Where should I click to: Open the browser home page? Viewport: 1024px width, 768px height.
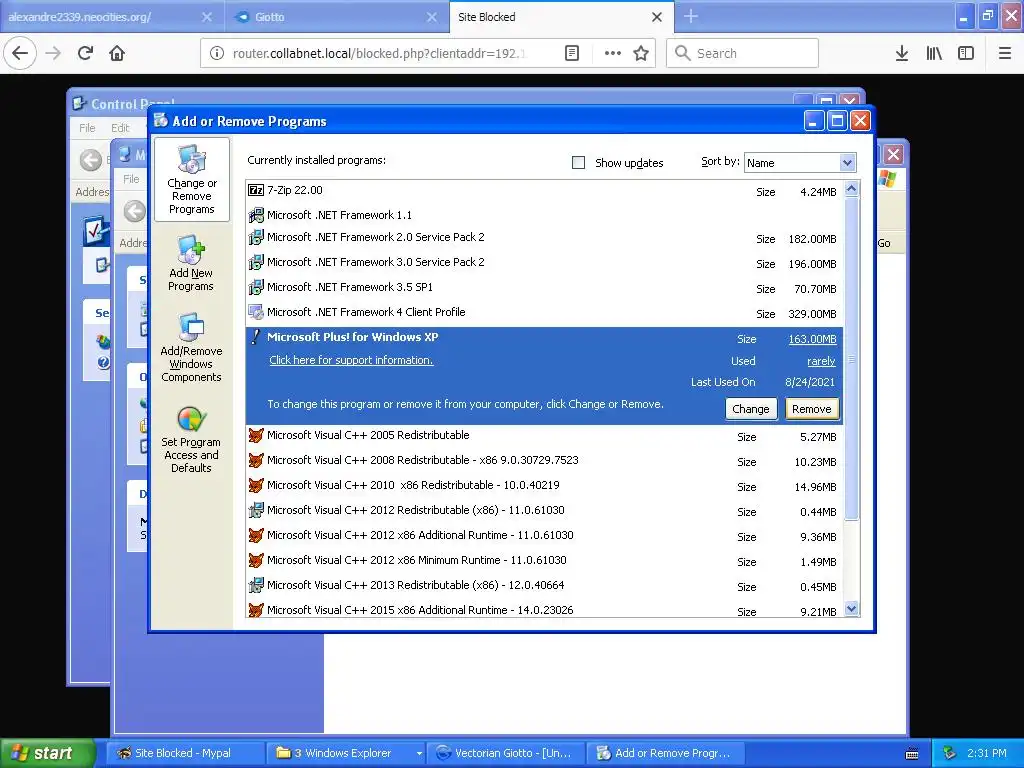point(117,53)
